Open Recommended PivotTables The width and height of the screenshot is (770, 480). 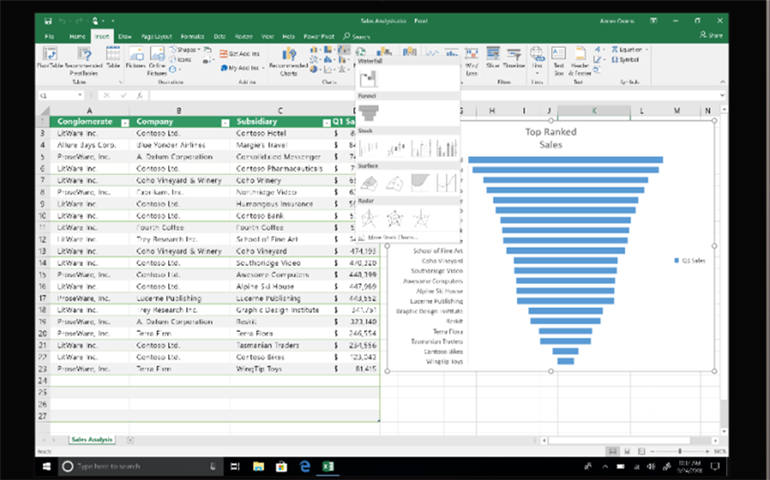click(83, 61)
